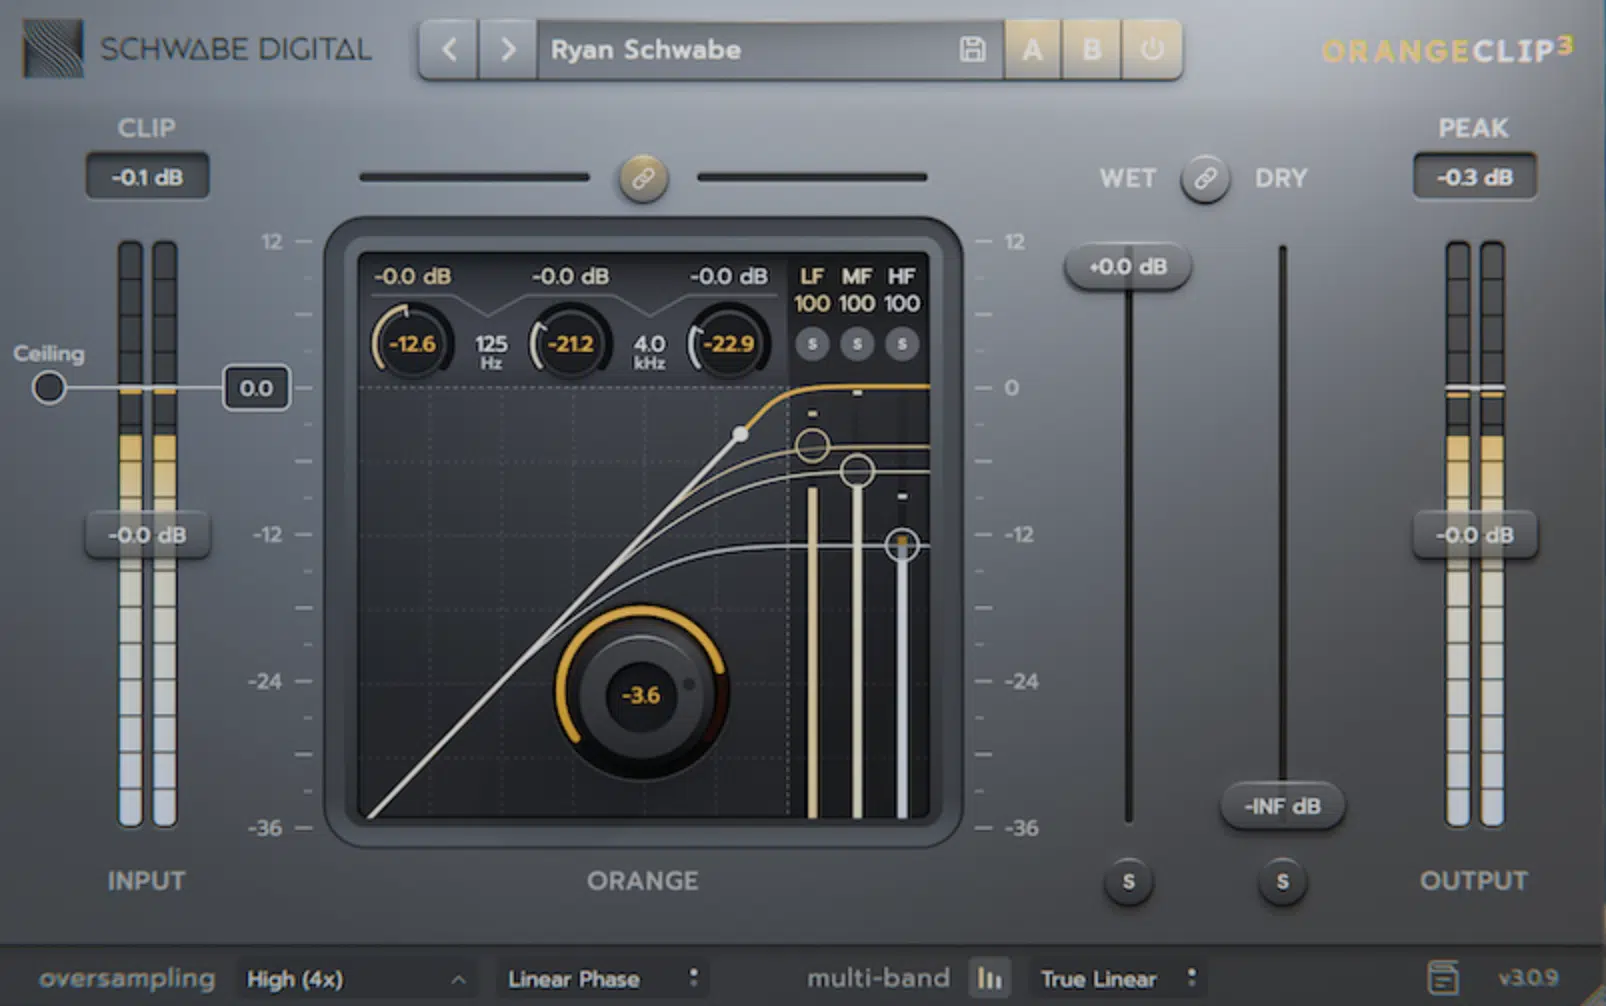Select the A comparison state

1032,49
